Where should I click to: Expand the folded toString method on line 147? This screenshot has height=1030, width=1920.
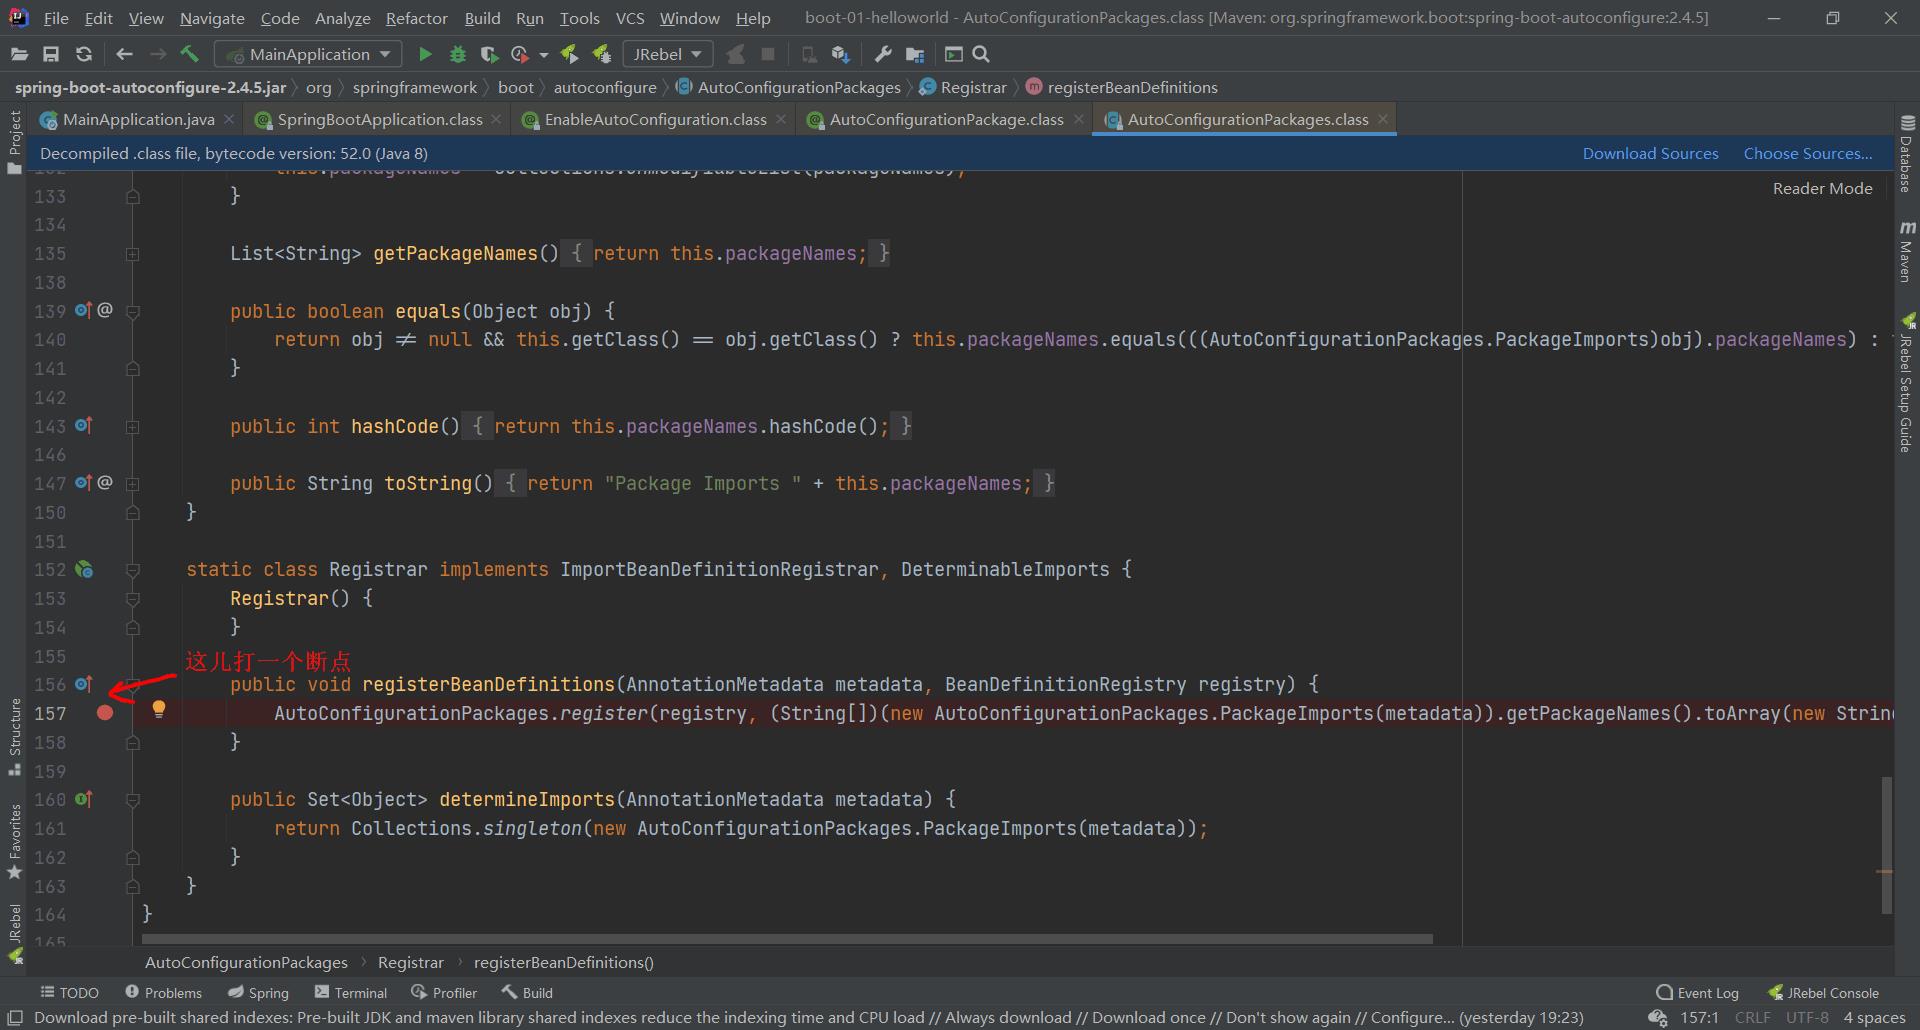(132, 484)
